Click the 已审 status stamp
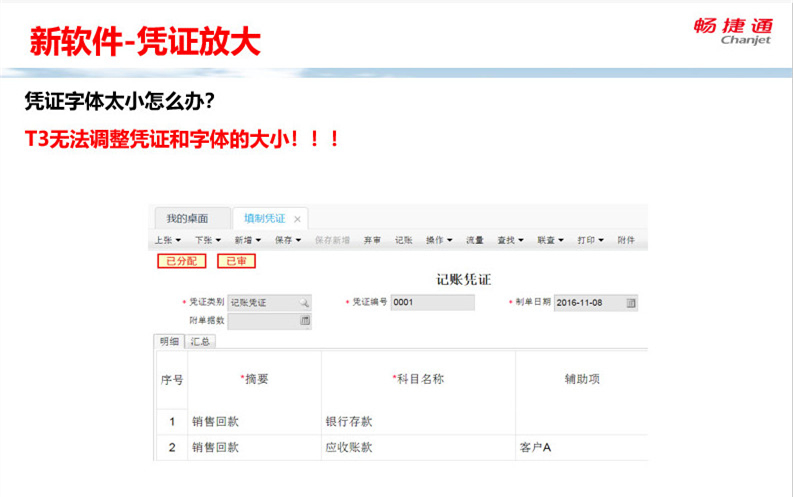The image size is (793, 497). [236, 261]
